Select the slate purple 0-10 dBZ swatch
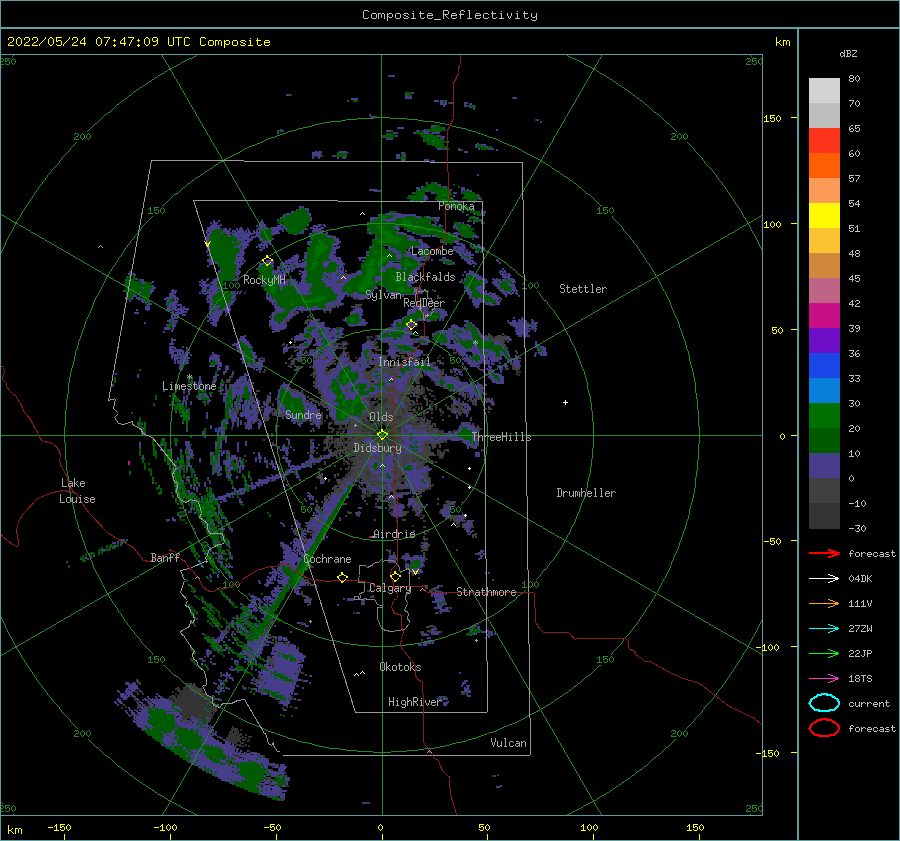 (824, 466)
